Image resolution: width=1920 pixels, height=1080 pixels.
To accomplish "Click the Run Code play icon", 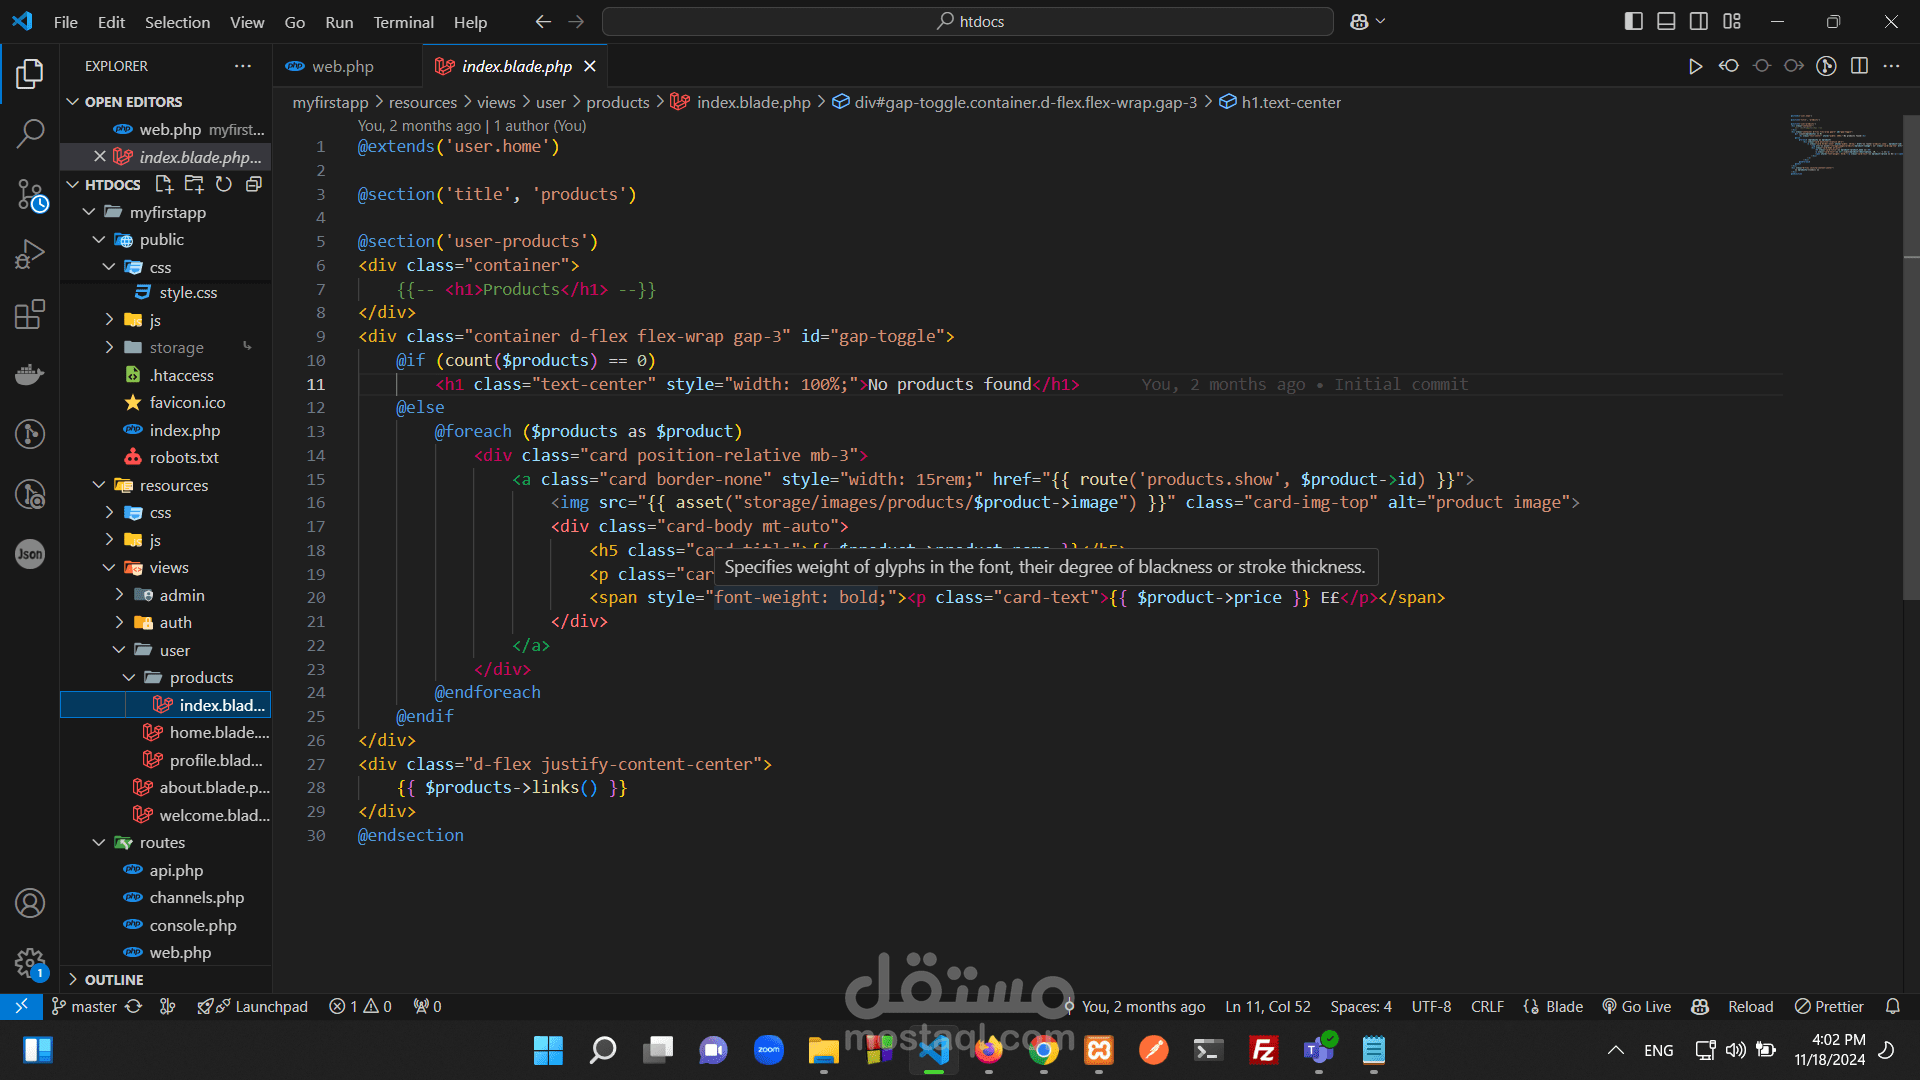I will pos(1695,66).
